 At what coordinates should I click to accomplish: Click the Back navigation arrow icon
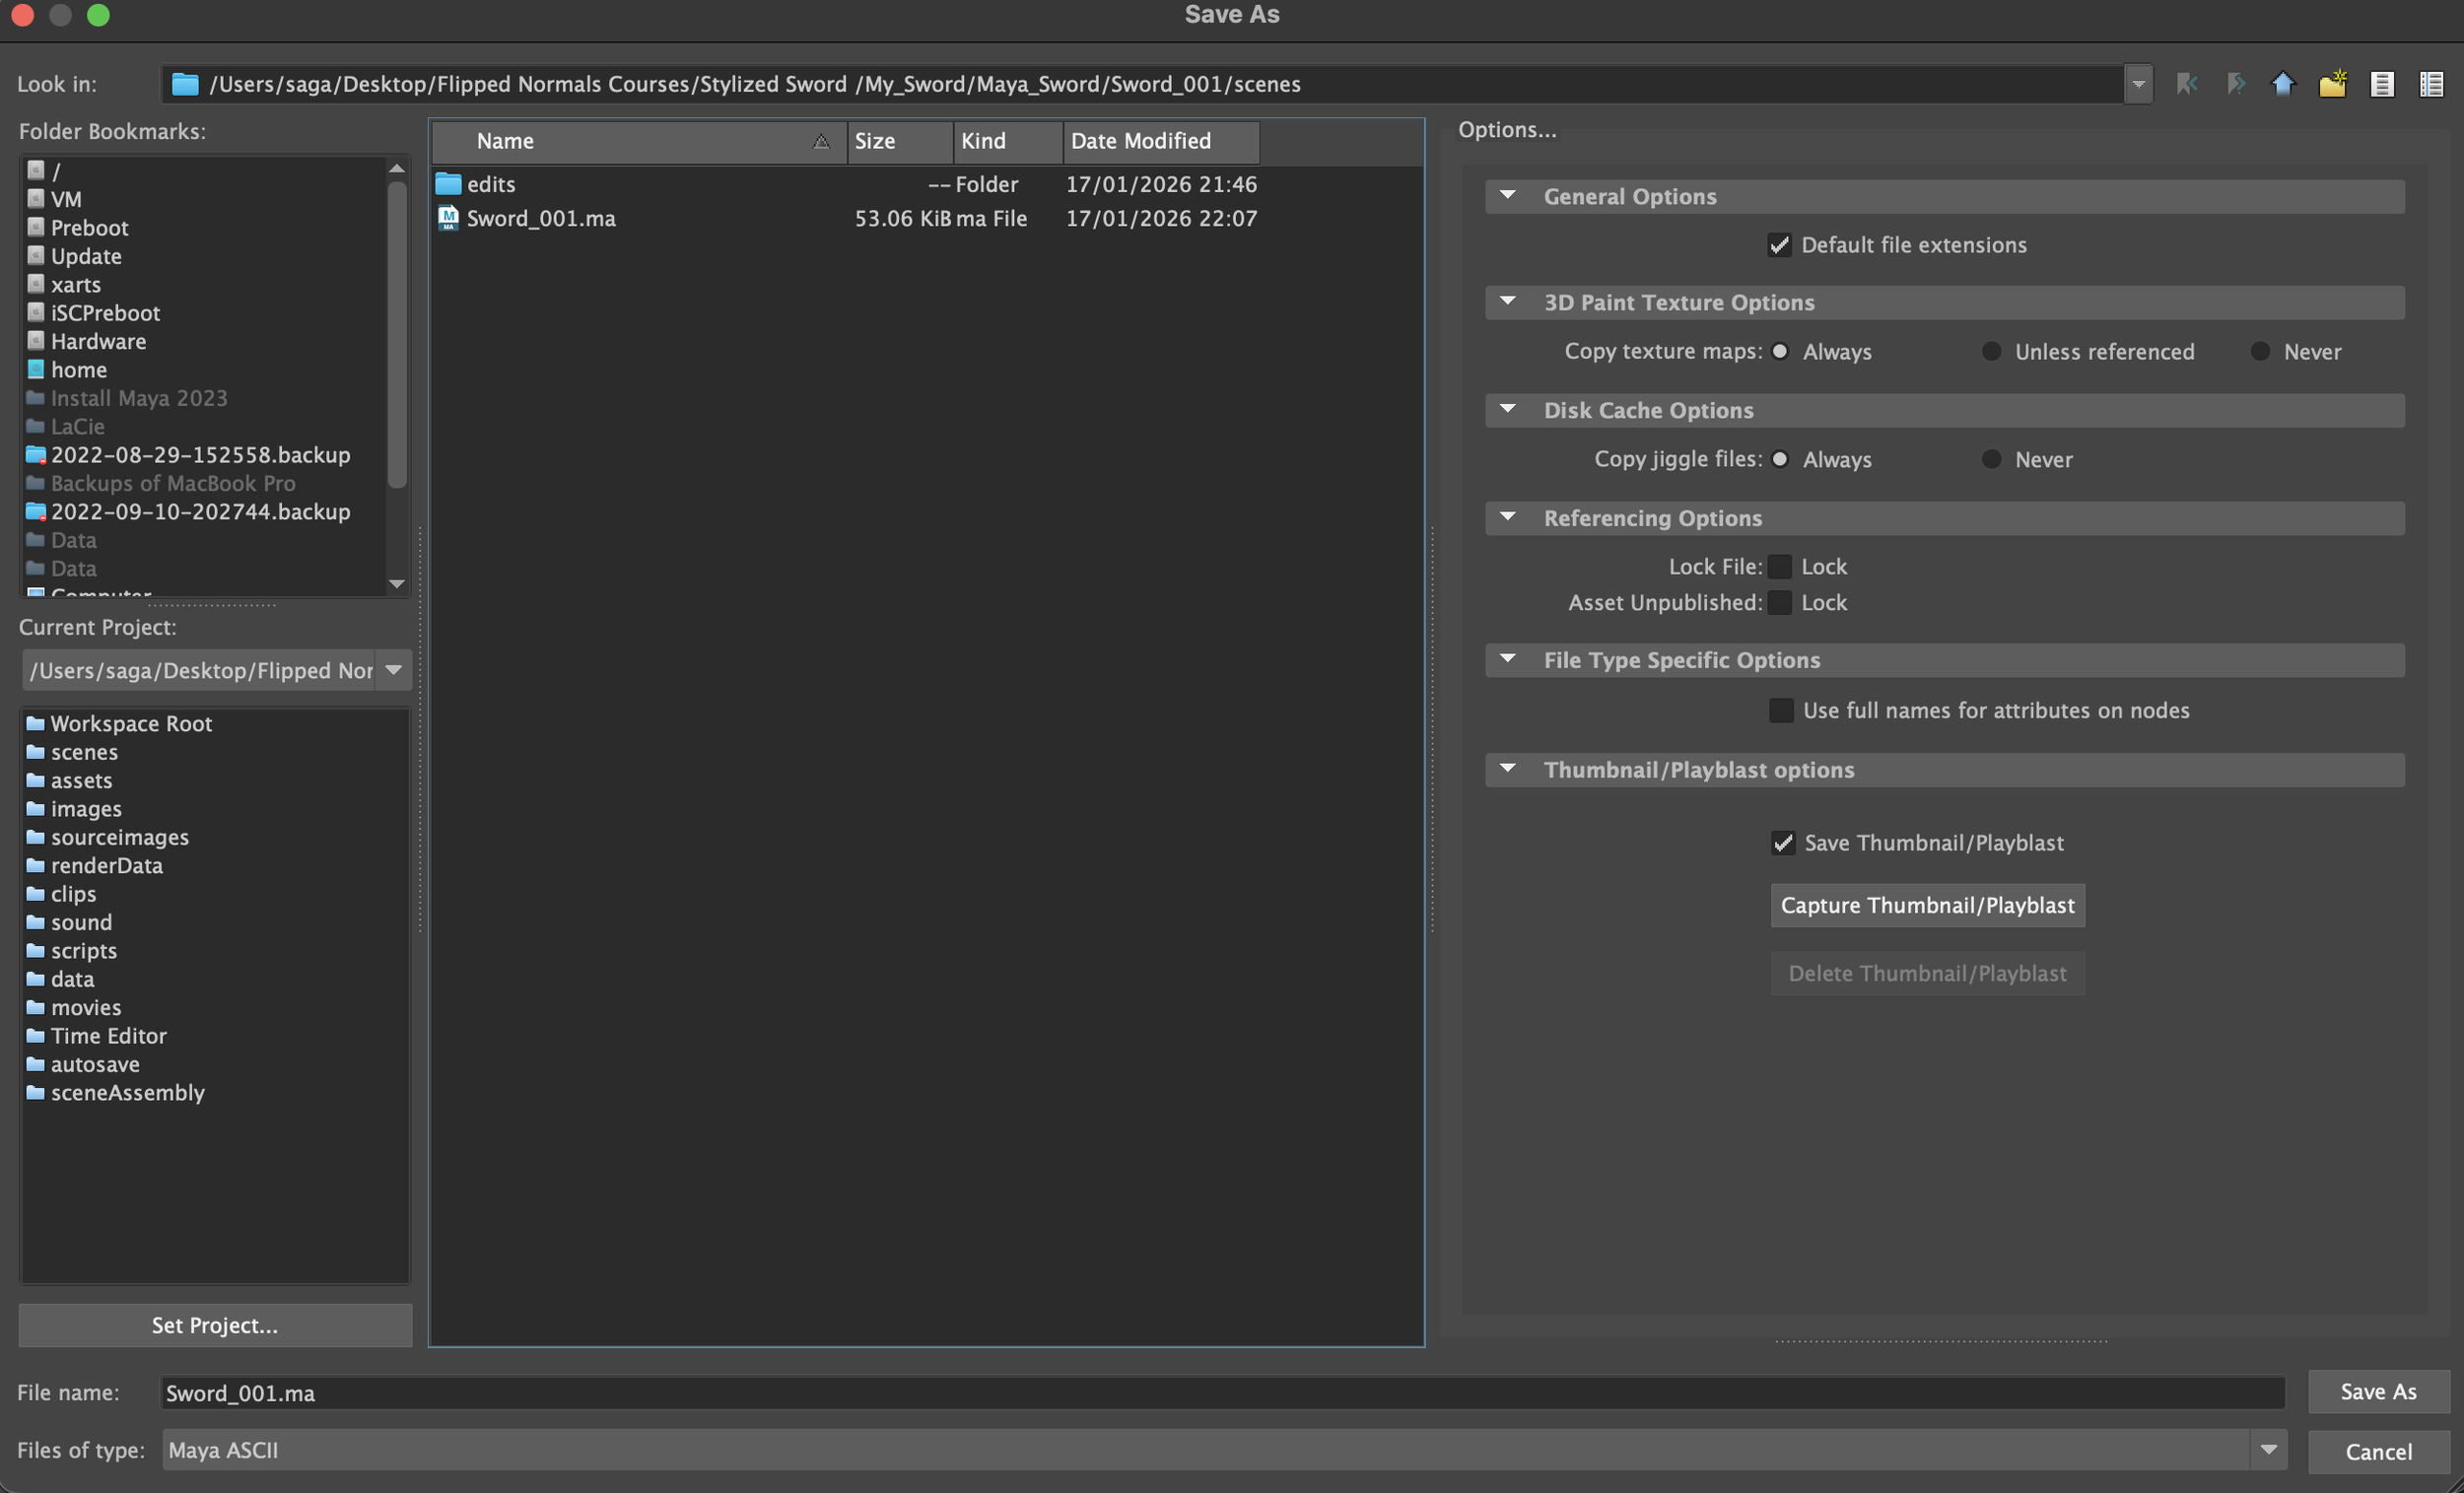2186,84
